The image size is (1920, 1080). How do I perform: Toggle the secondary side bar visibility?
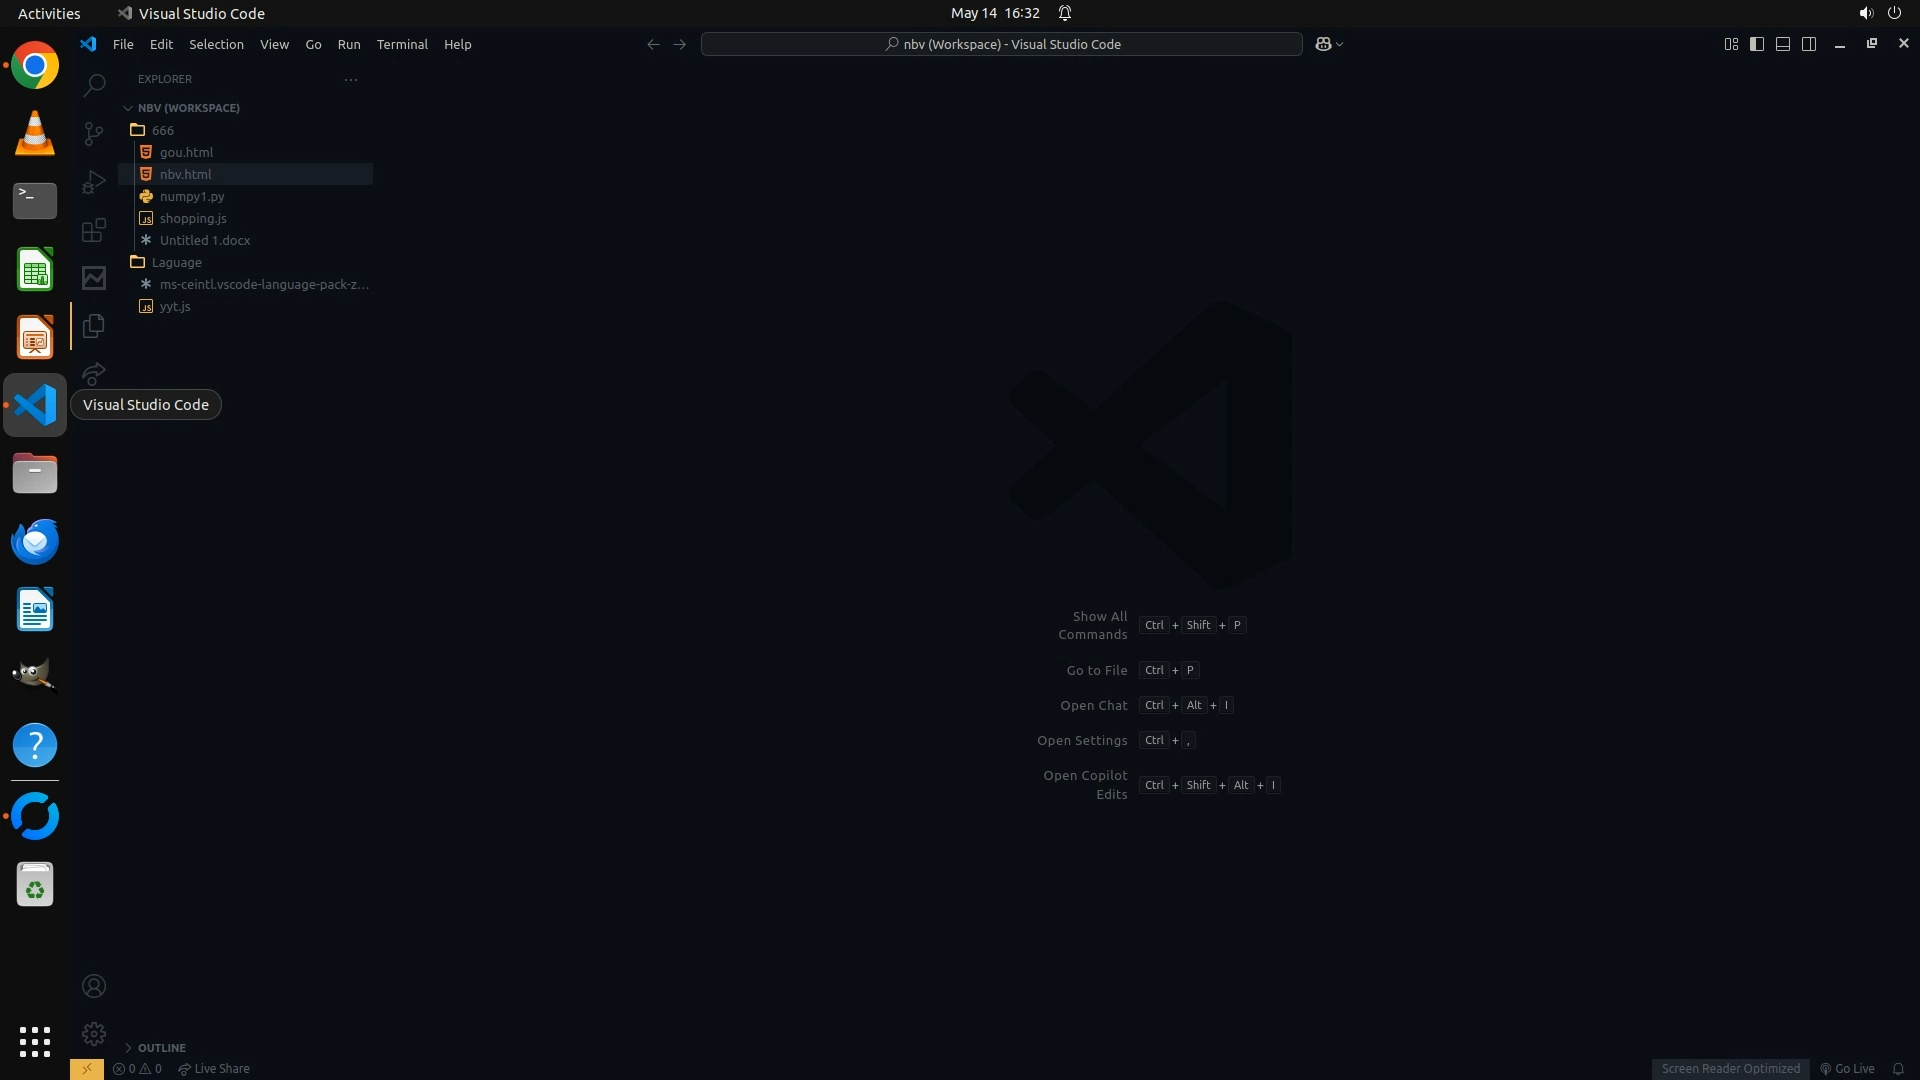pos(1809,44)
